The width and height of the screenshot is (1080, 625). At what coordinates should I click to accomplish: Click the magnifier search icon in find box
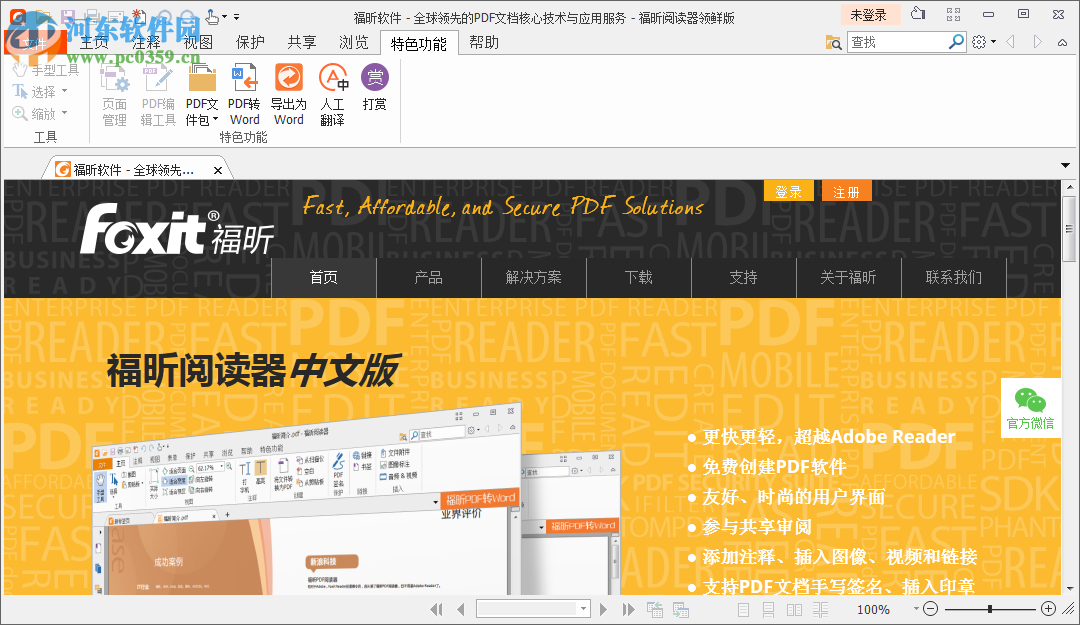point(956,42)
